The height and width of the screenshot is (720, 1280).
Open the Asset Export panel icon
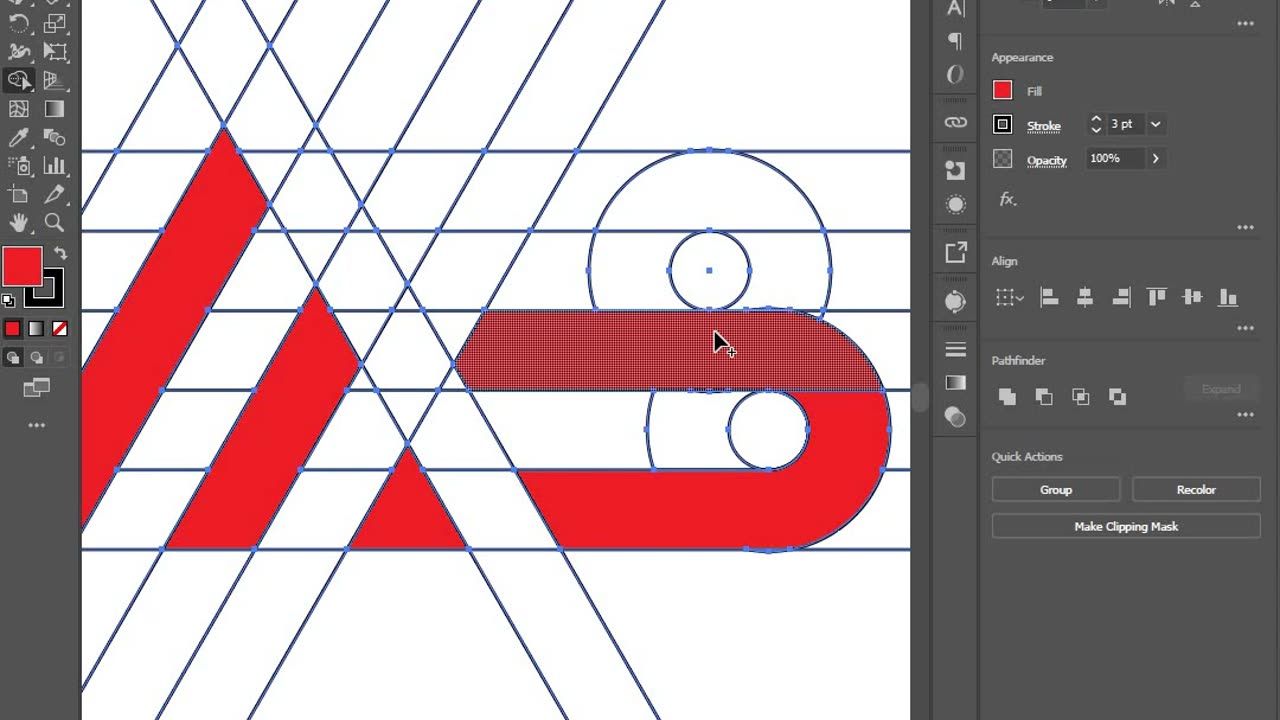click(x=955, y=253)
